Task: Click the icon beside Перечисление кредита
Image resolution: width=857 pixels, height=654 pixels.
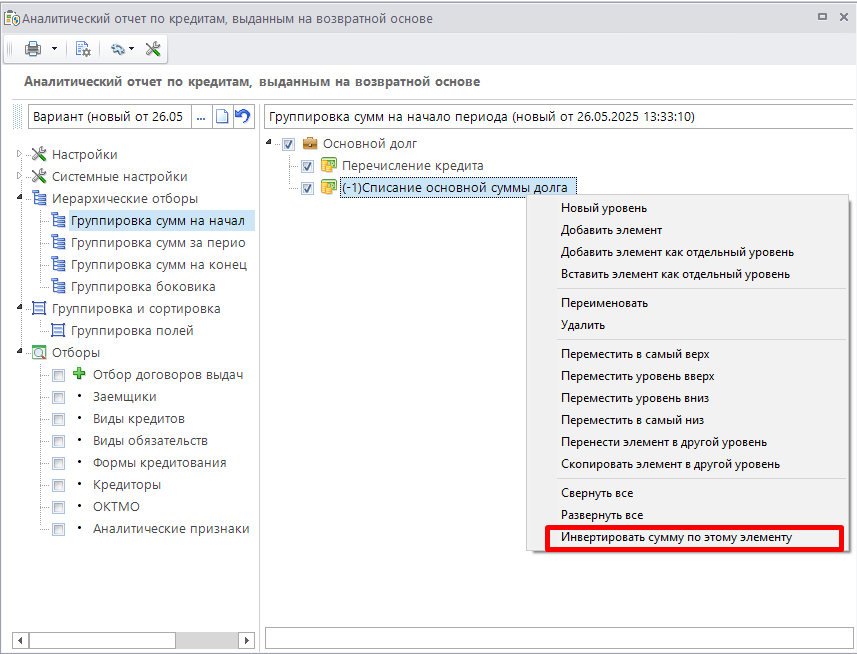Action: tap(328, 166)
